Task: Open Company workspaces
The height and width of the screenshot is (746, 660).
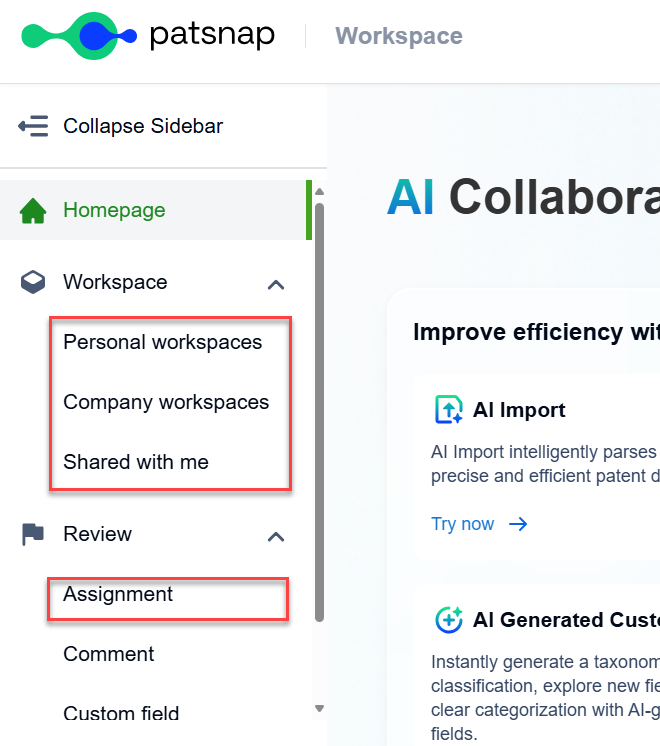Action: (x=166, y=402)
